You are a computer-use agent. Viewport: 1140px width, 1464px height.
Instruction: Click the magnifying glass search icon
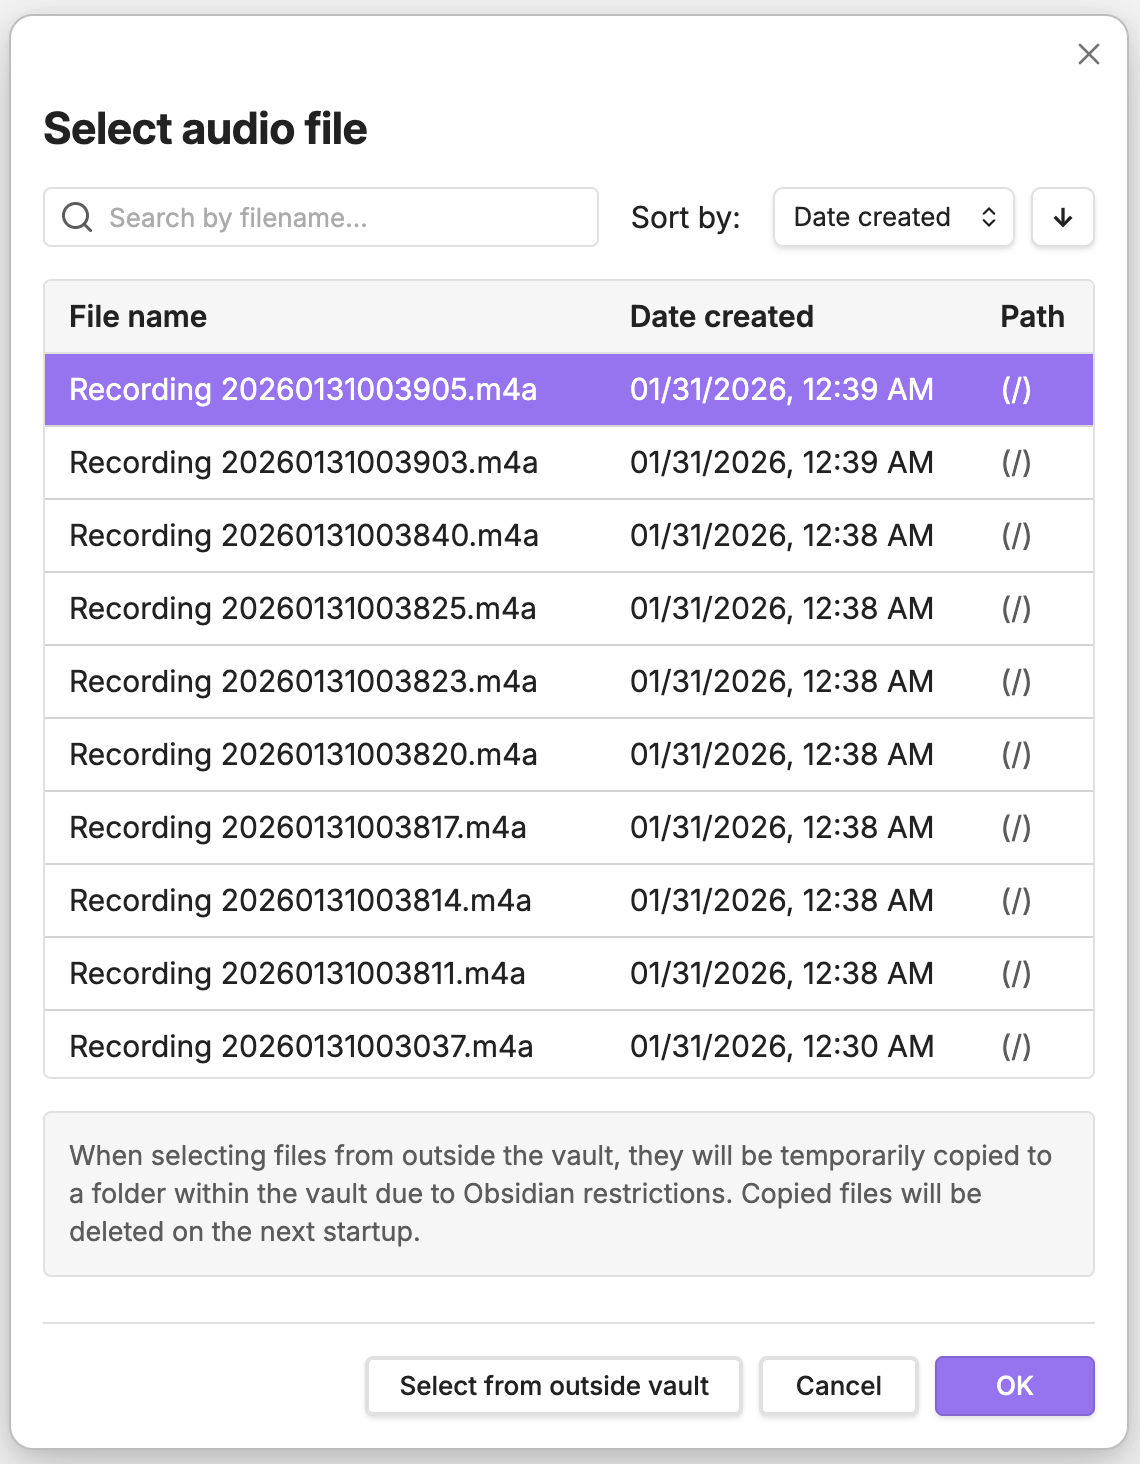[x=77, y=217]
